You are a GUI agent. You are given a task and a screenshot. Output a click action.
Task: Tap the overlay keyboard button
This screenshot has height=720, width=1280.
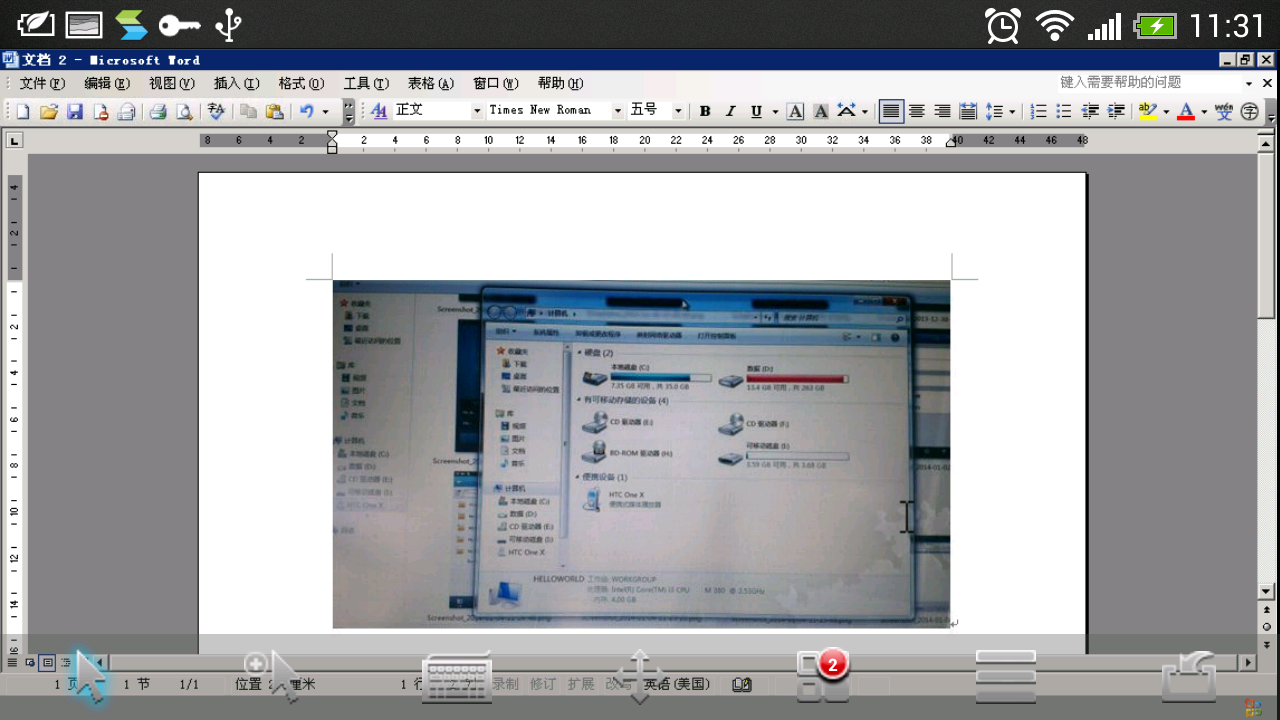(457, 678)
